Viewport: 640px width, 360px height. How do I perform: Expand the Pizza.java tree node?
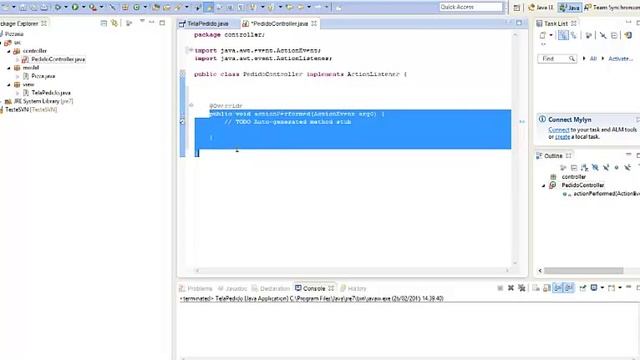tap(17, 76)
